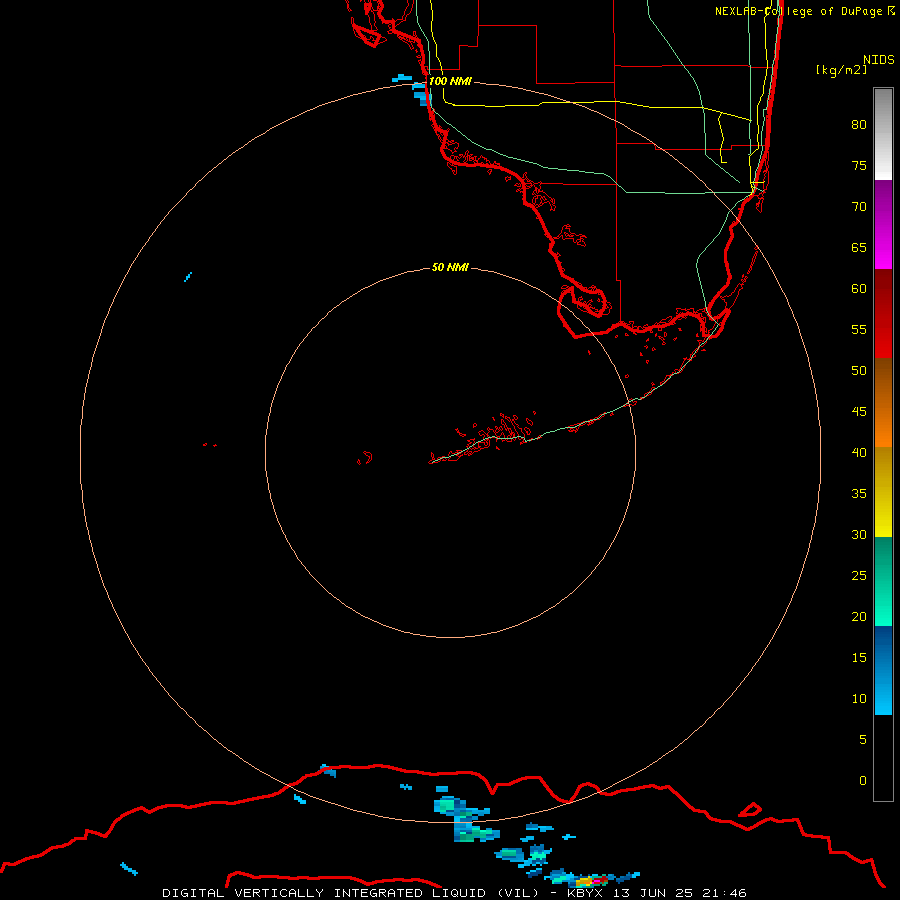The image size is (900, 900).
Task: Click the NIDS label
Action: click(x=879, y=60)
